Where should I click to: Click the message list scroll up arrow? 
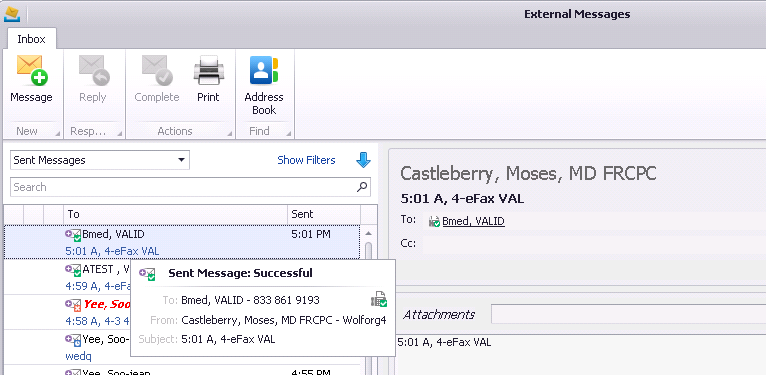pos(368,233)
